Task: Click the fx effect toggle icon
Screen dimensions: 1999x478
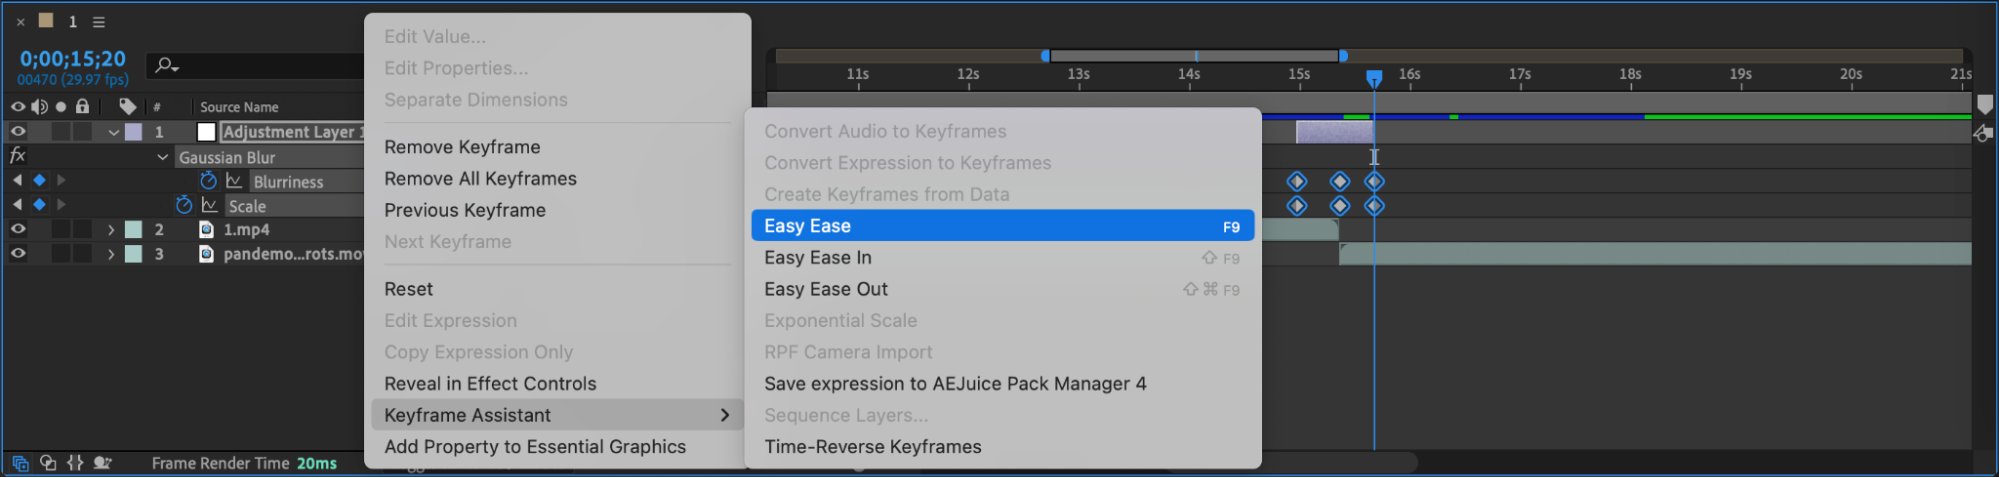Action: tap(17, 156)
